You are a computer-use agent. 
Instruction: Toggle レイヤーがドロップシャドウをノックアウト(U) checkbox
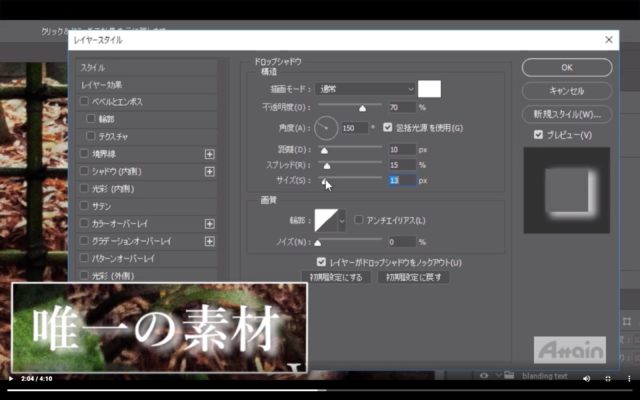(321, 262)
